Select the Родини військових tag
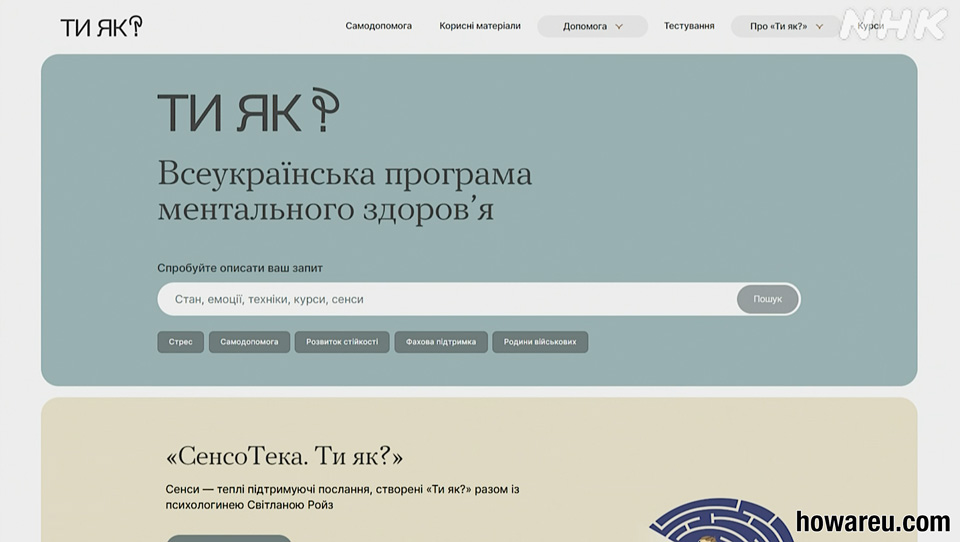This screenshot has width=960, height=542. coord(540,342)
